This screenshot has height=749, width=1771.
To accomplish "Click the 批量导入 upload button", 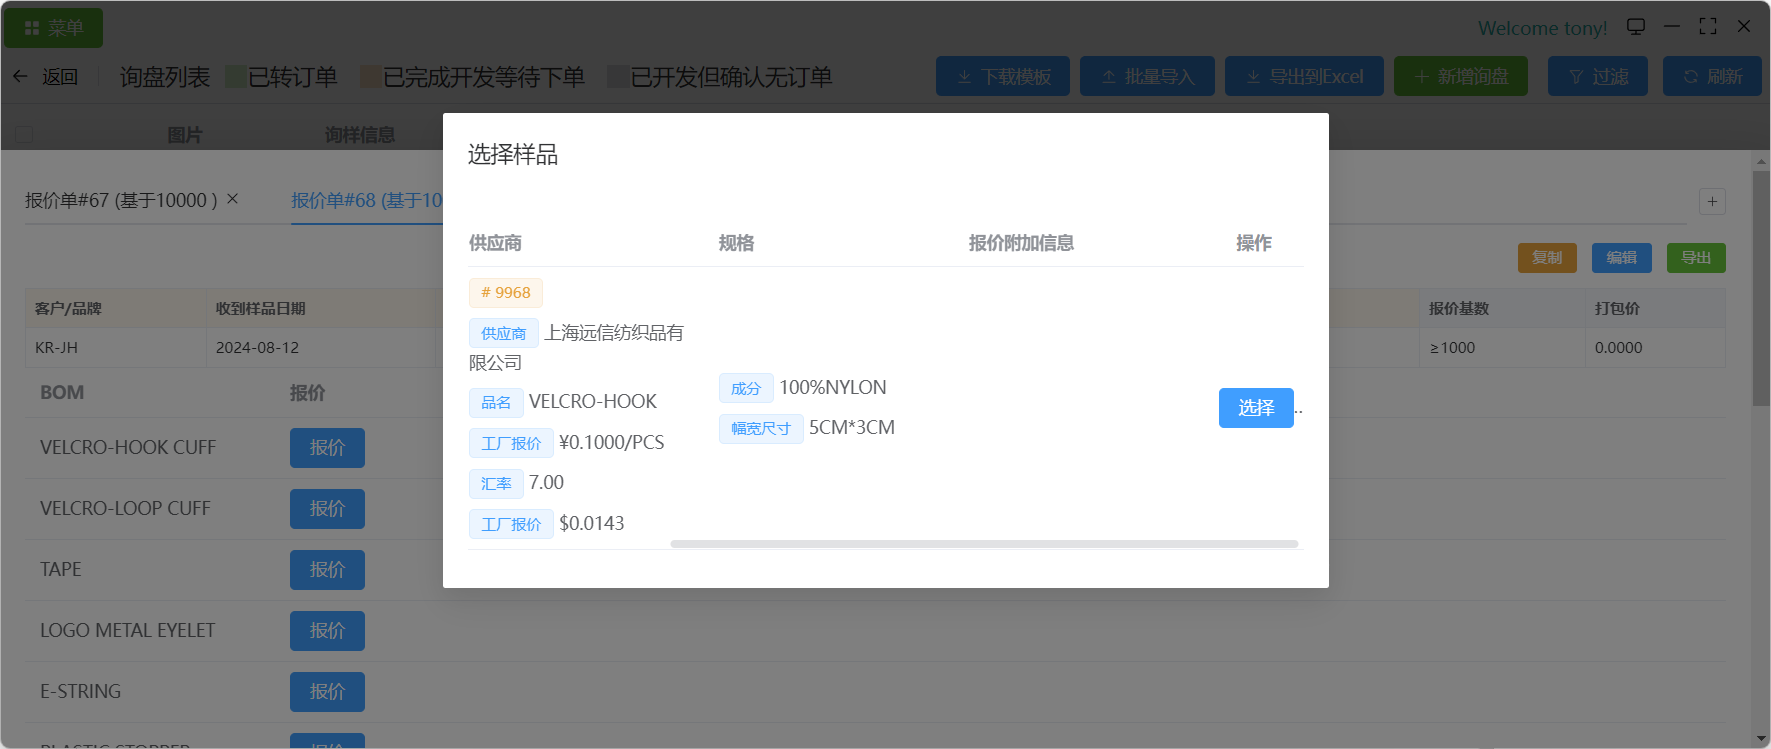I will coord(1147,77).
